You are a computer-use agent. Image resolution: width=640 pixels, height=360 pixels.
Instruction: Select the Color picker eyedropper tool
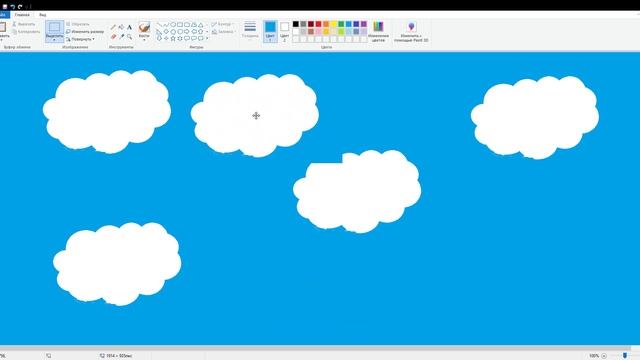121,37
